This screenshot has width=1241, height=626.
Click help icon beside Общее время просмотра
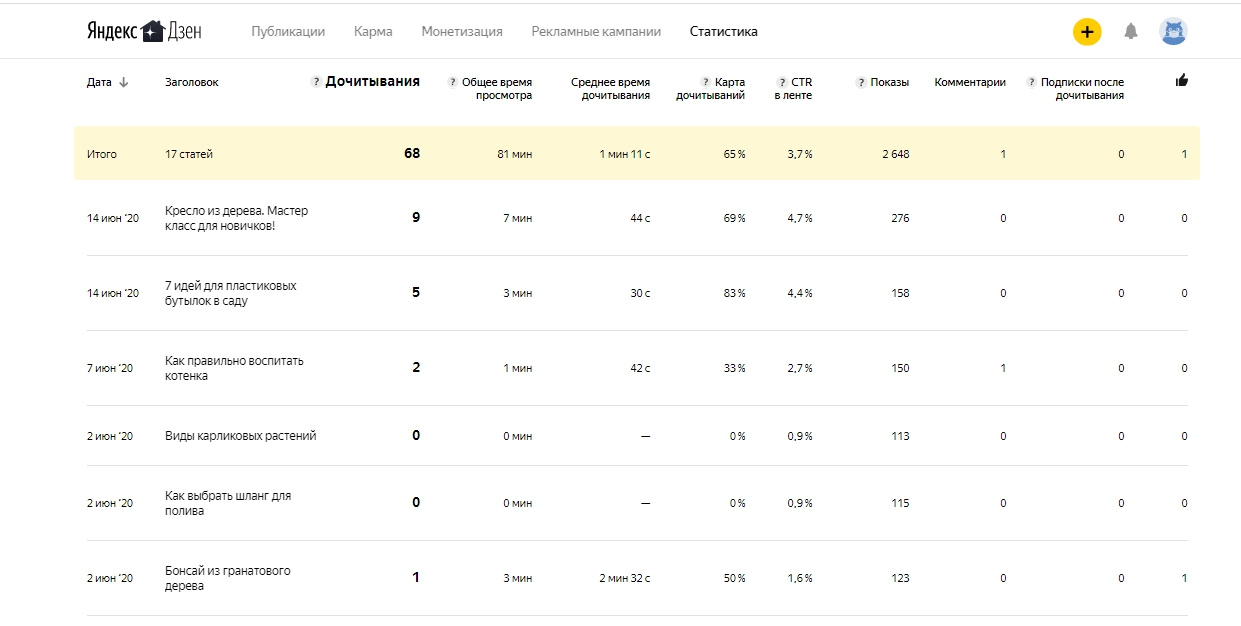[x=453, y=83]
